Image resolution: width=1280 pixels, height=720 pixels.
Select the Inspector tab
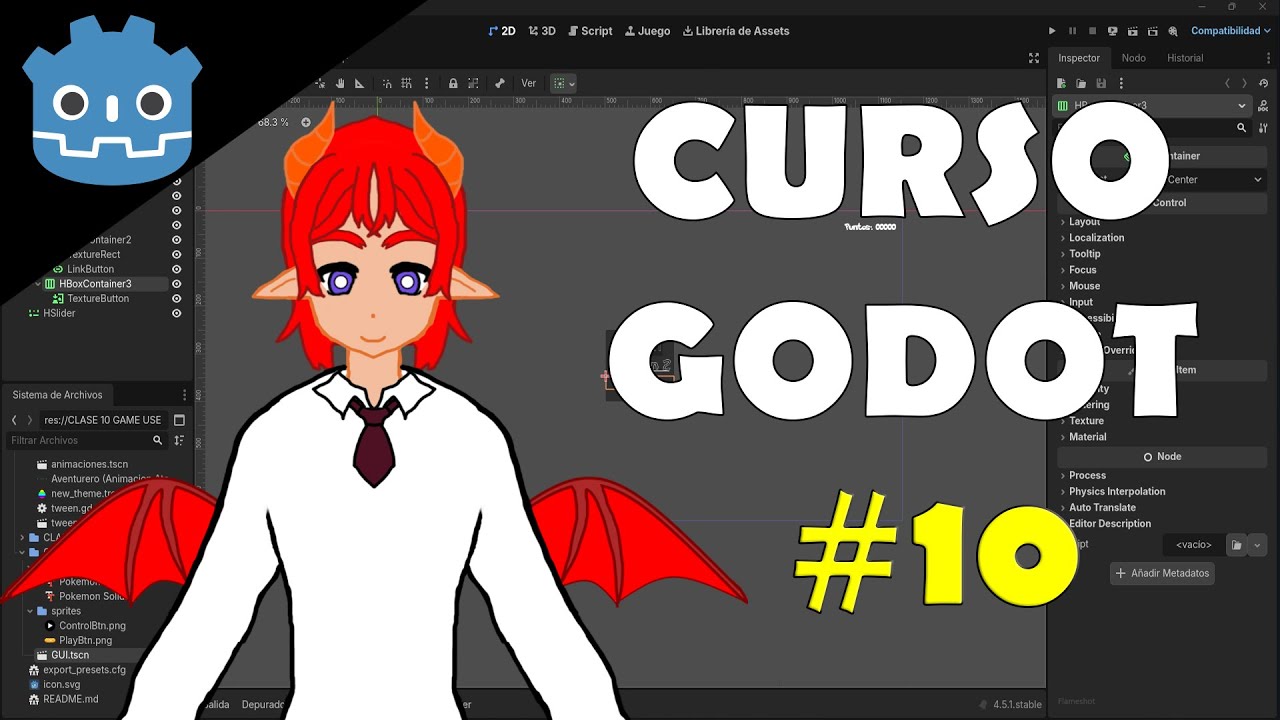1079,58
